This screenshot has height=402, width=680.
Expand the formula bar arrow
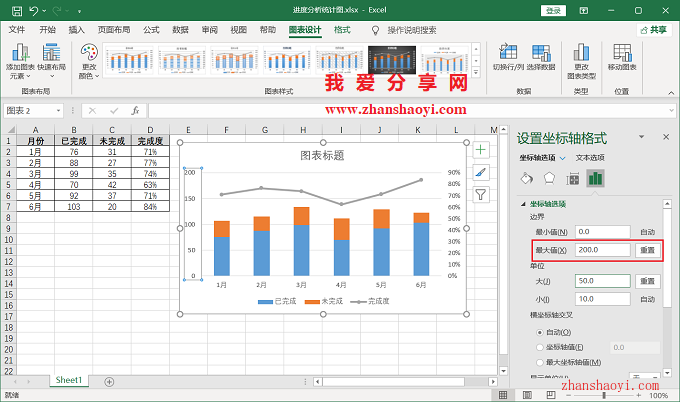[671, 111]
